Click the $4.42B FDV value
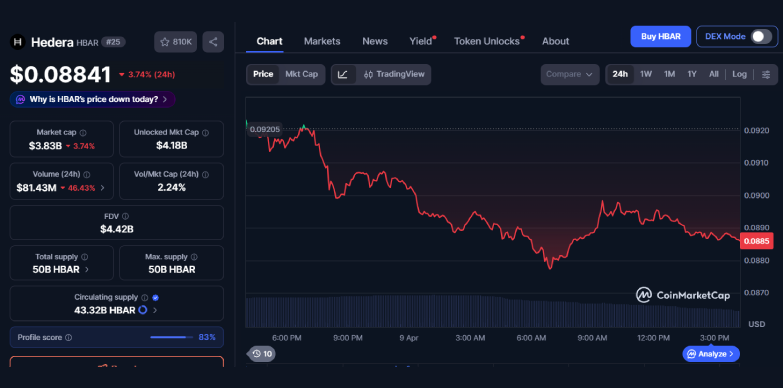This screenshot has height=388, width=783. [x=117, y=230]
